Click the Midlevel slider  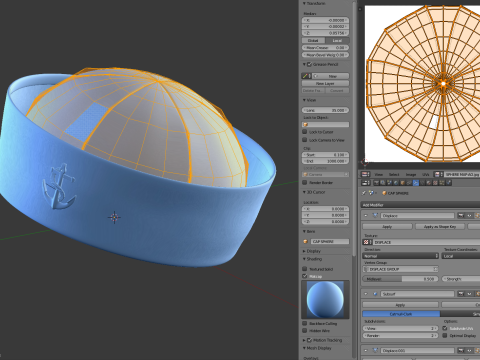pyautogui.click(x=400, y=279)
